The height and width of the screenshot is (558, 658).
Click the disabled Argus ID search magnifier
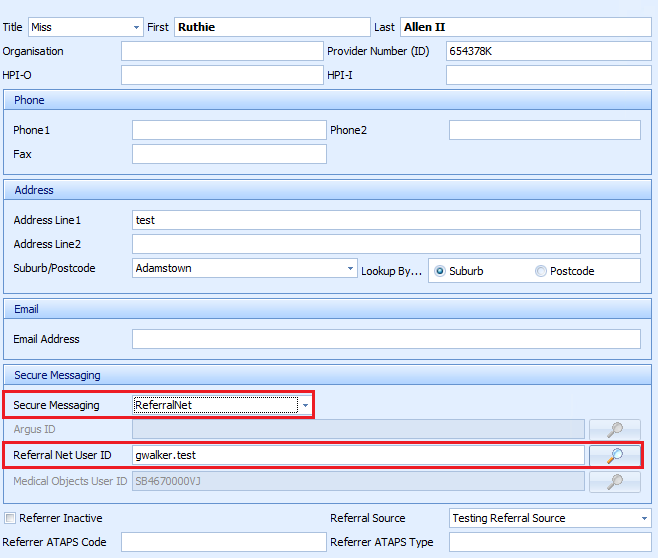[615, 429]
